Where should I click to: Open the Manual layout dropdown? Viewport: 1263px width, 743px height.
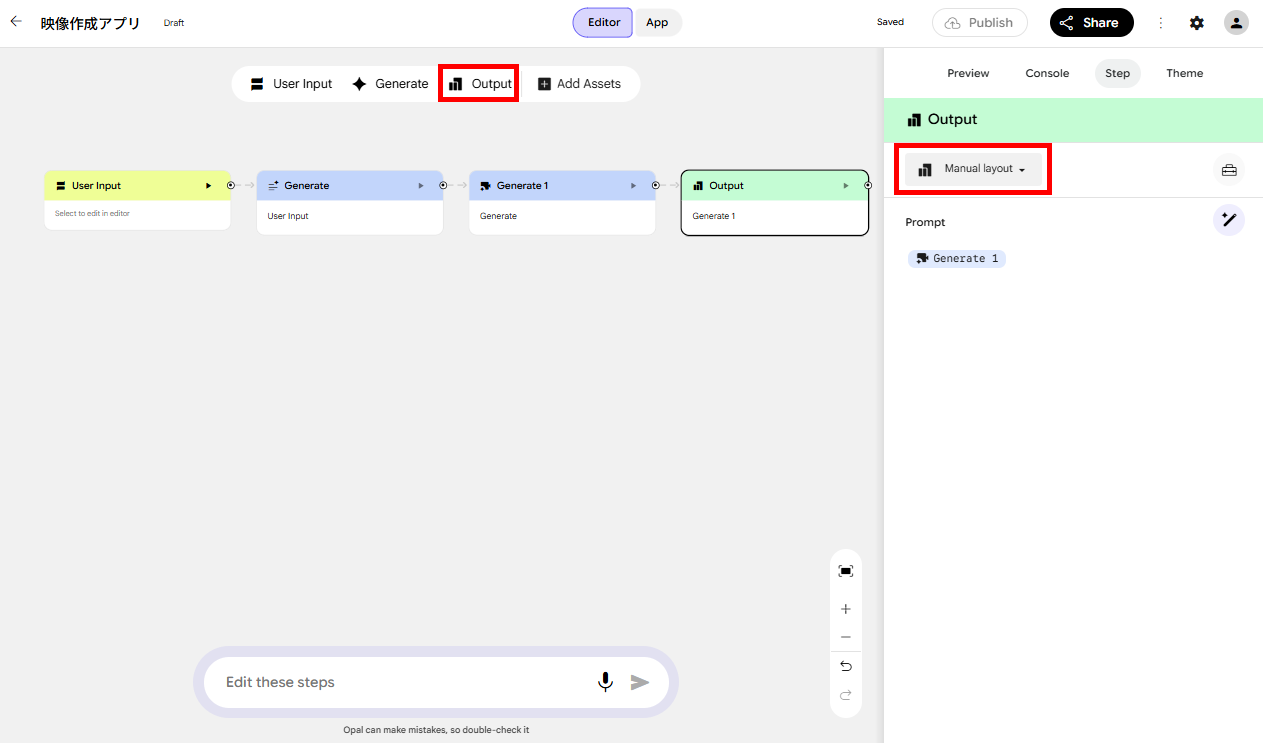(x=973, y=169)
